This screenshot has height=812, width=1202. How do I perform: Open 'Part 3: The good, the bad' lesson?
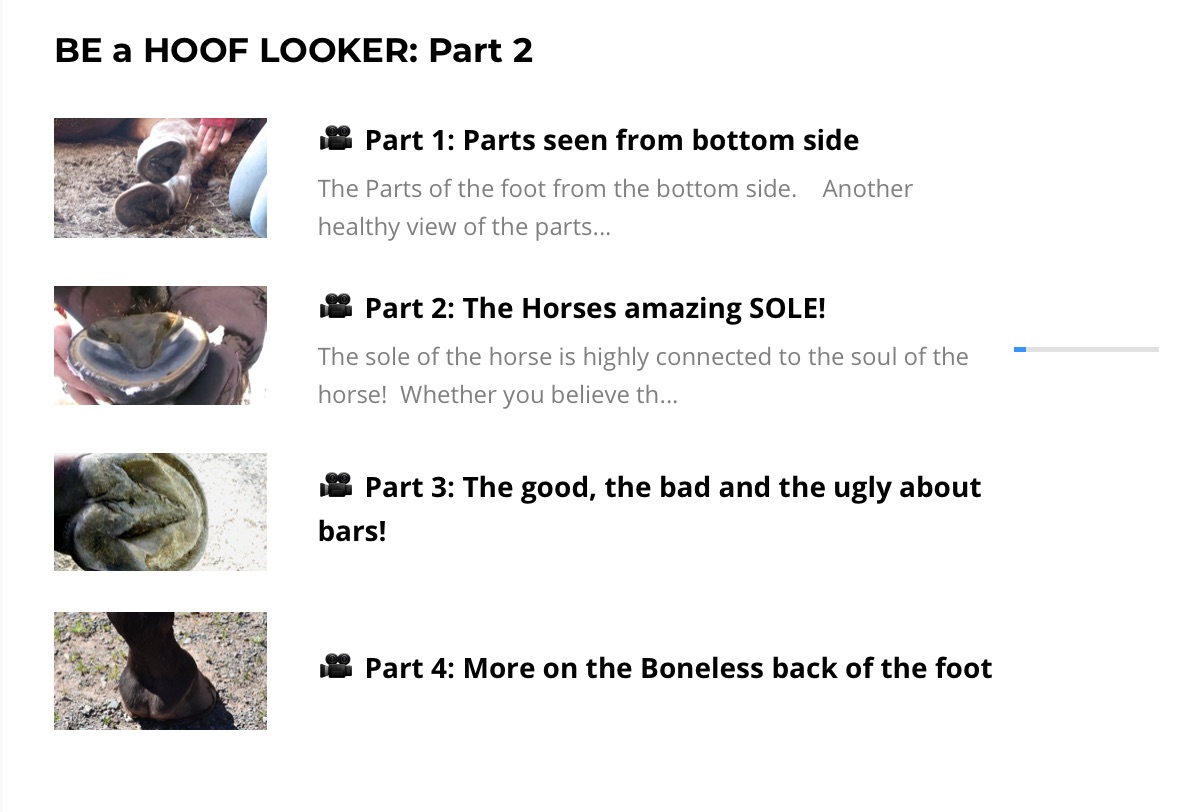tap(650, 508)
